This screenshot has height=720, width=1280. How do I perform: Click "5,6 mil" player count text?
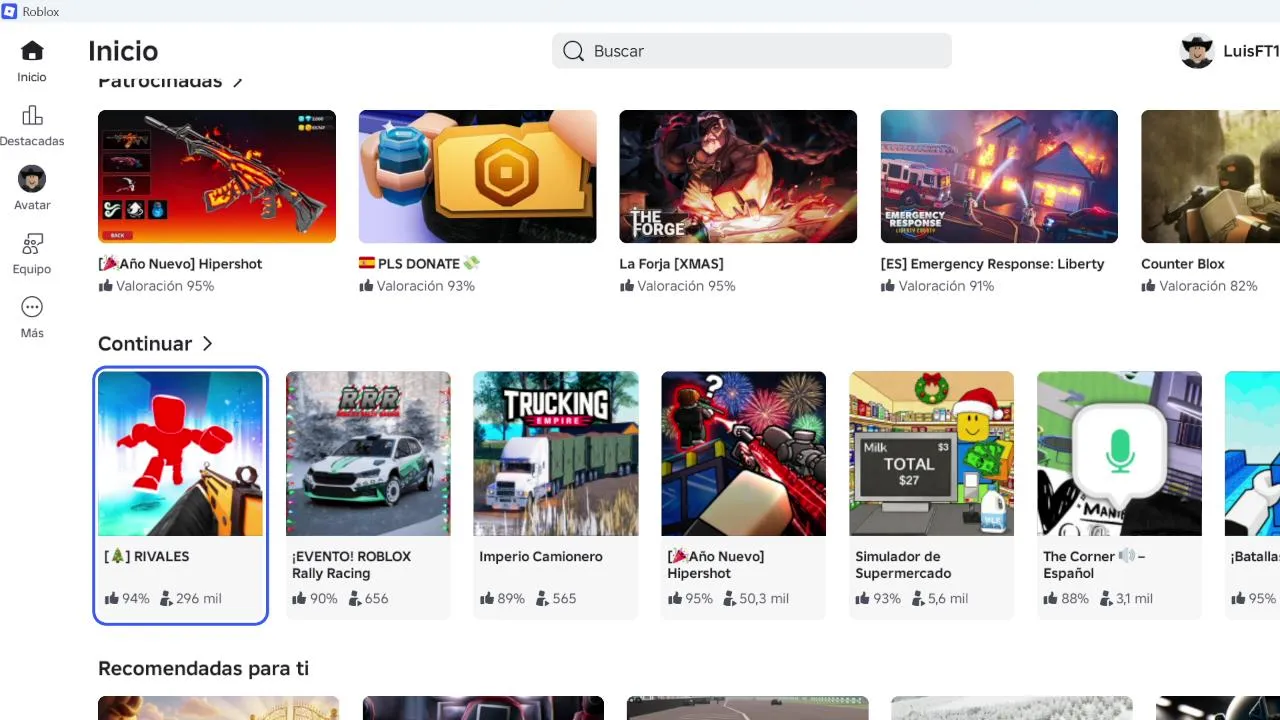pos(948,599)
